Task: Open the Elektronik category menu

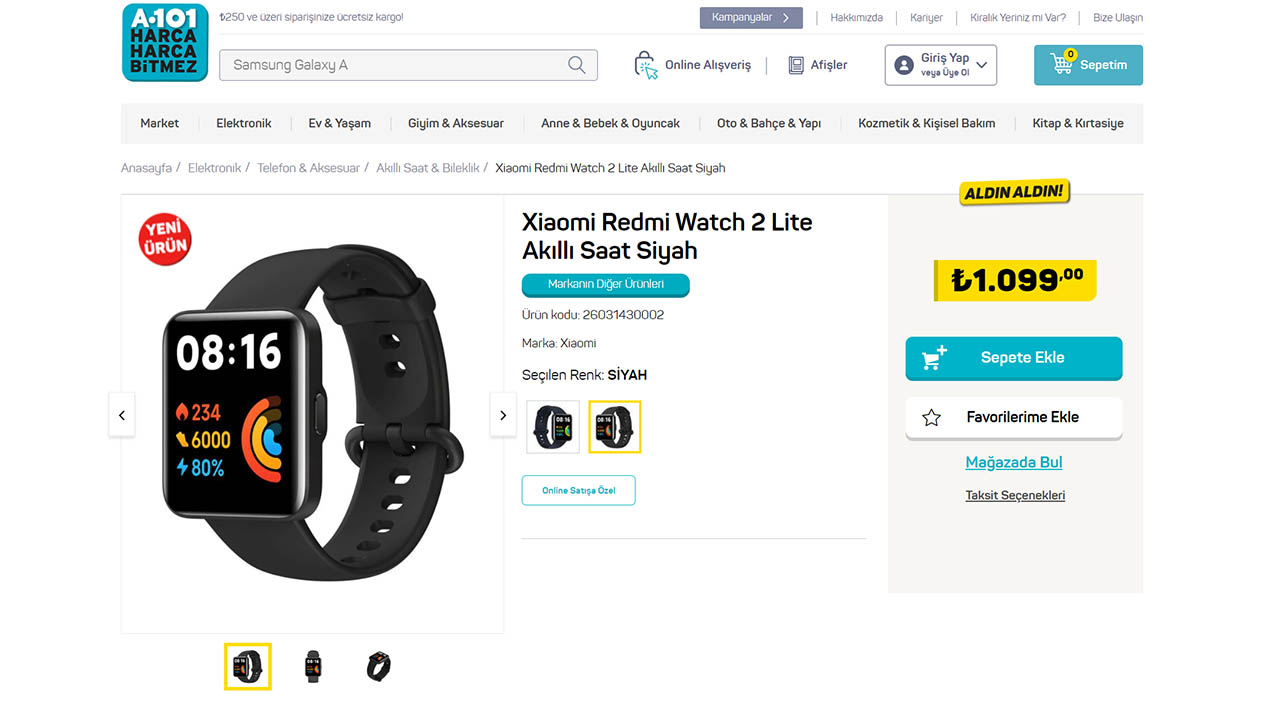Action: coord(244,123)
